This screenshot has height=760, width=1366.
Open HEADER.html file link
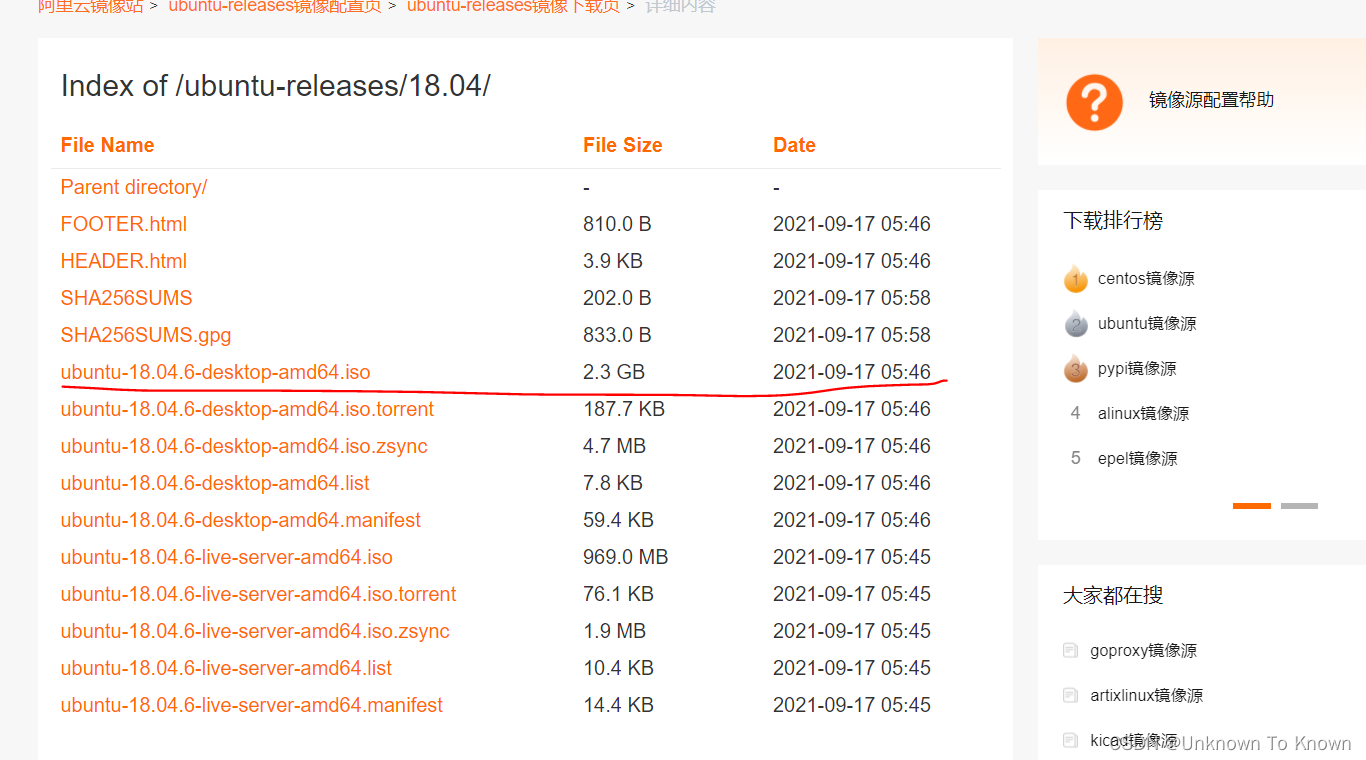(x=124, y=261)
